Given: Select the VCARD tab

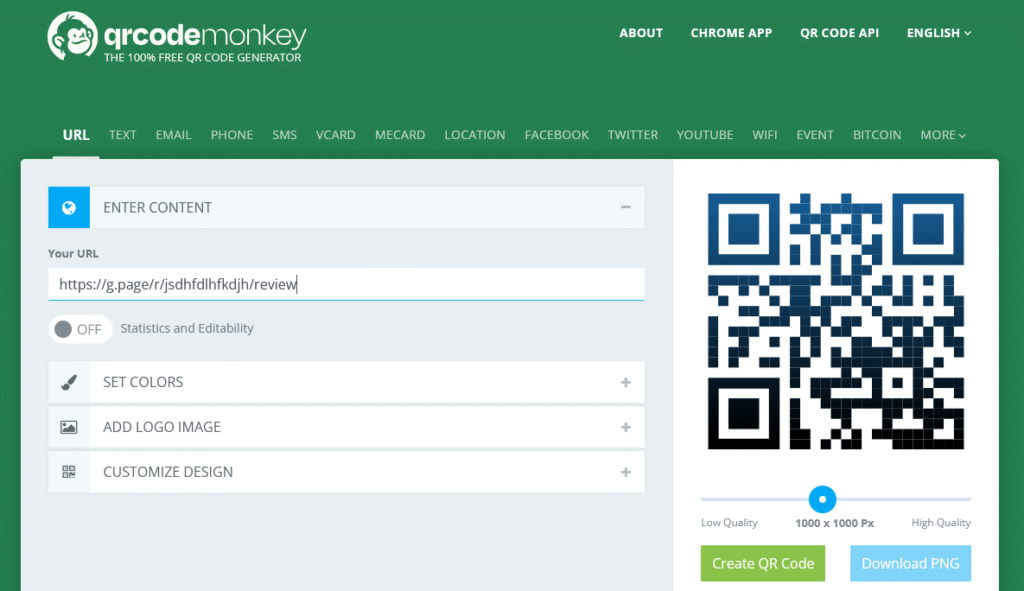Looking at the screenshot, I should click(x=335, y=135).
